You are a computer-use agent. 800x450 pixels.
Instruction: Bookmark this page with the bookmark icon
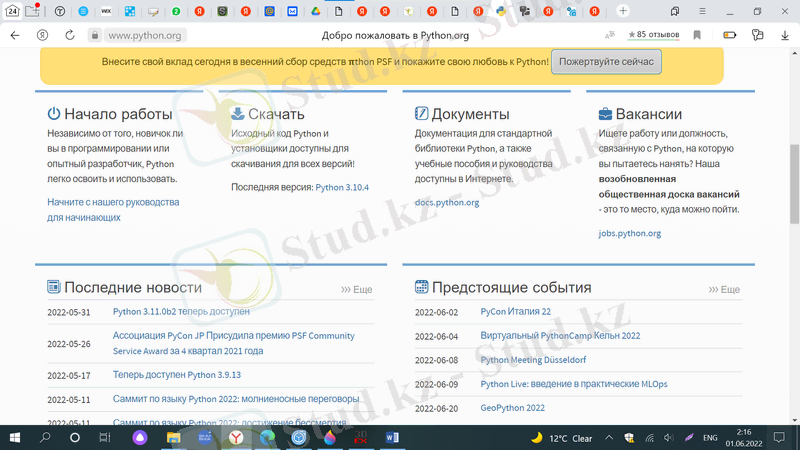point(698,35)
